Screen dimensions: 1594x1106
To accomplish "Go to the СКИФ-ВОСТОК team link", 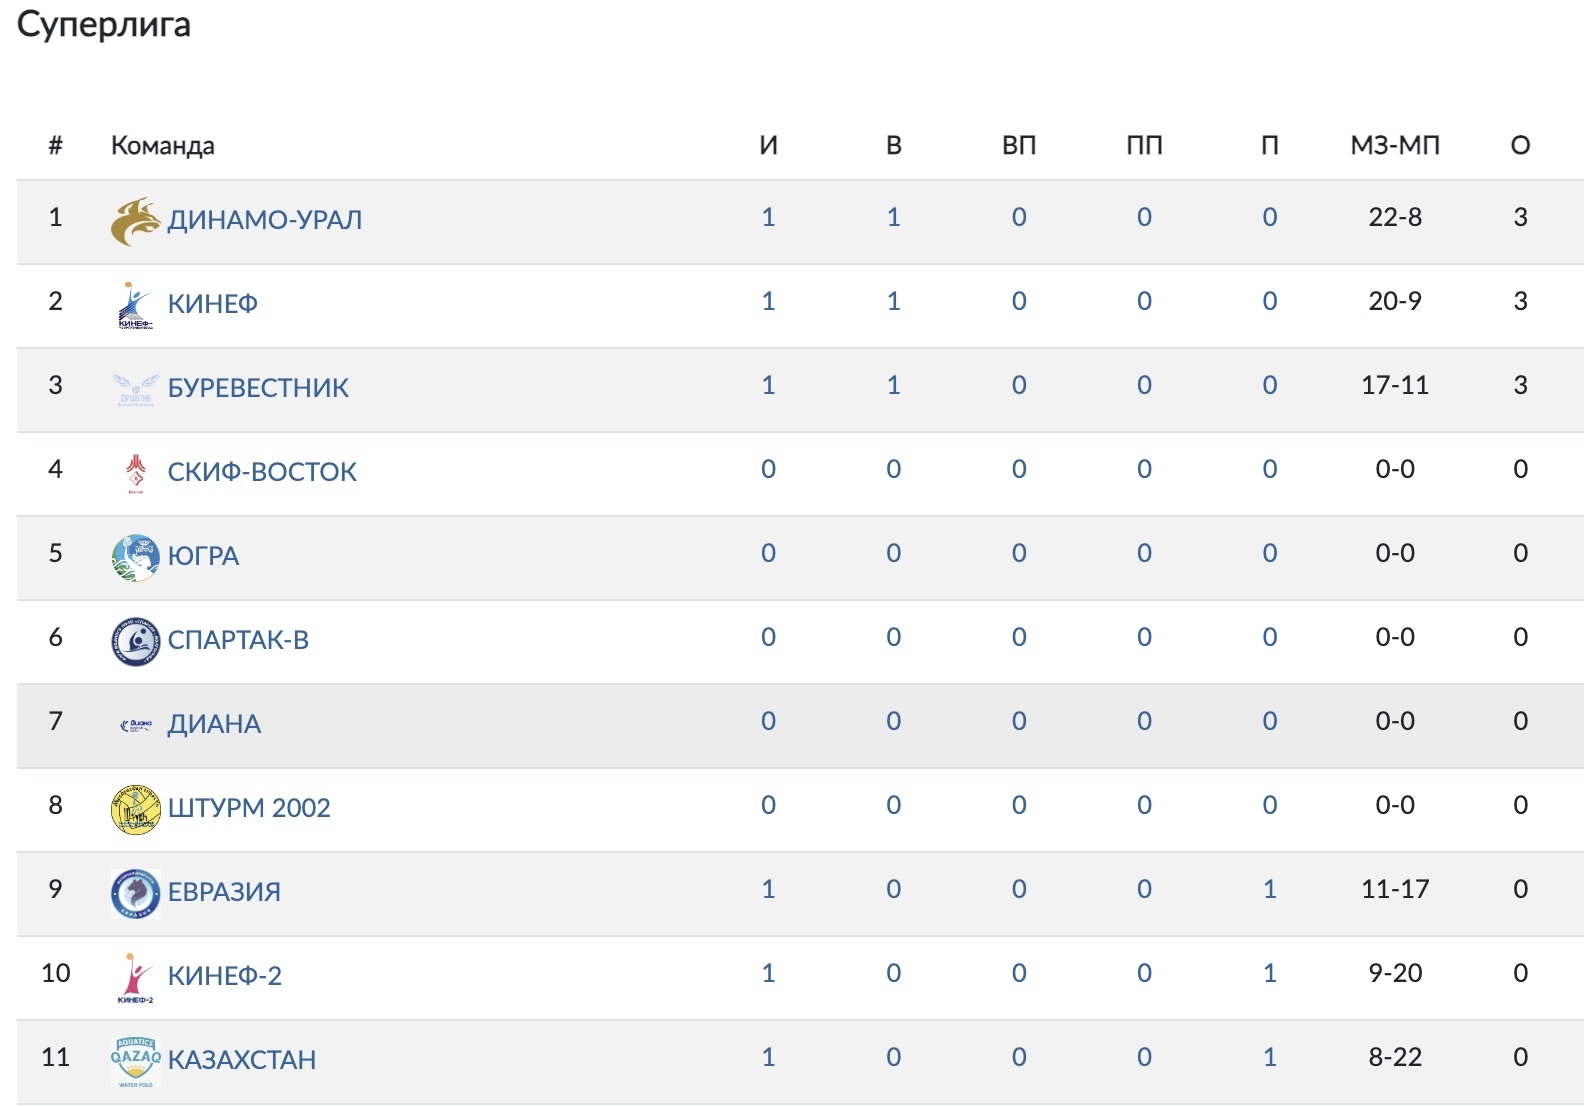I will [262, 472].
